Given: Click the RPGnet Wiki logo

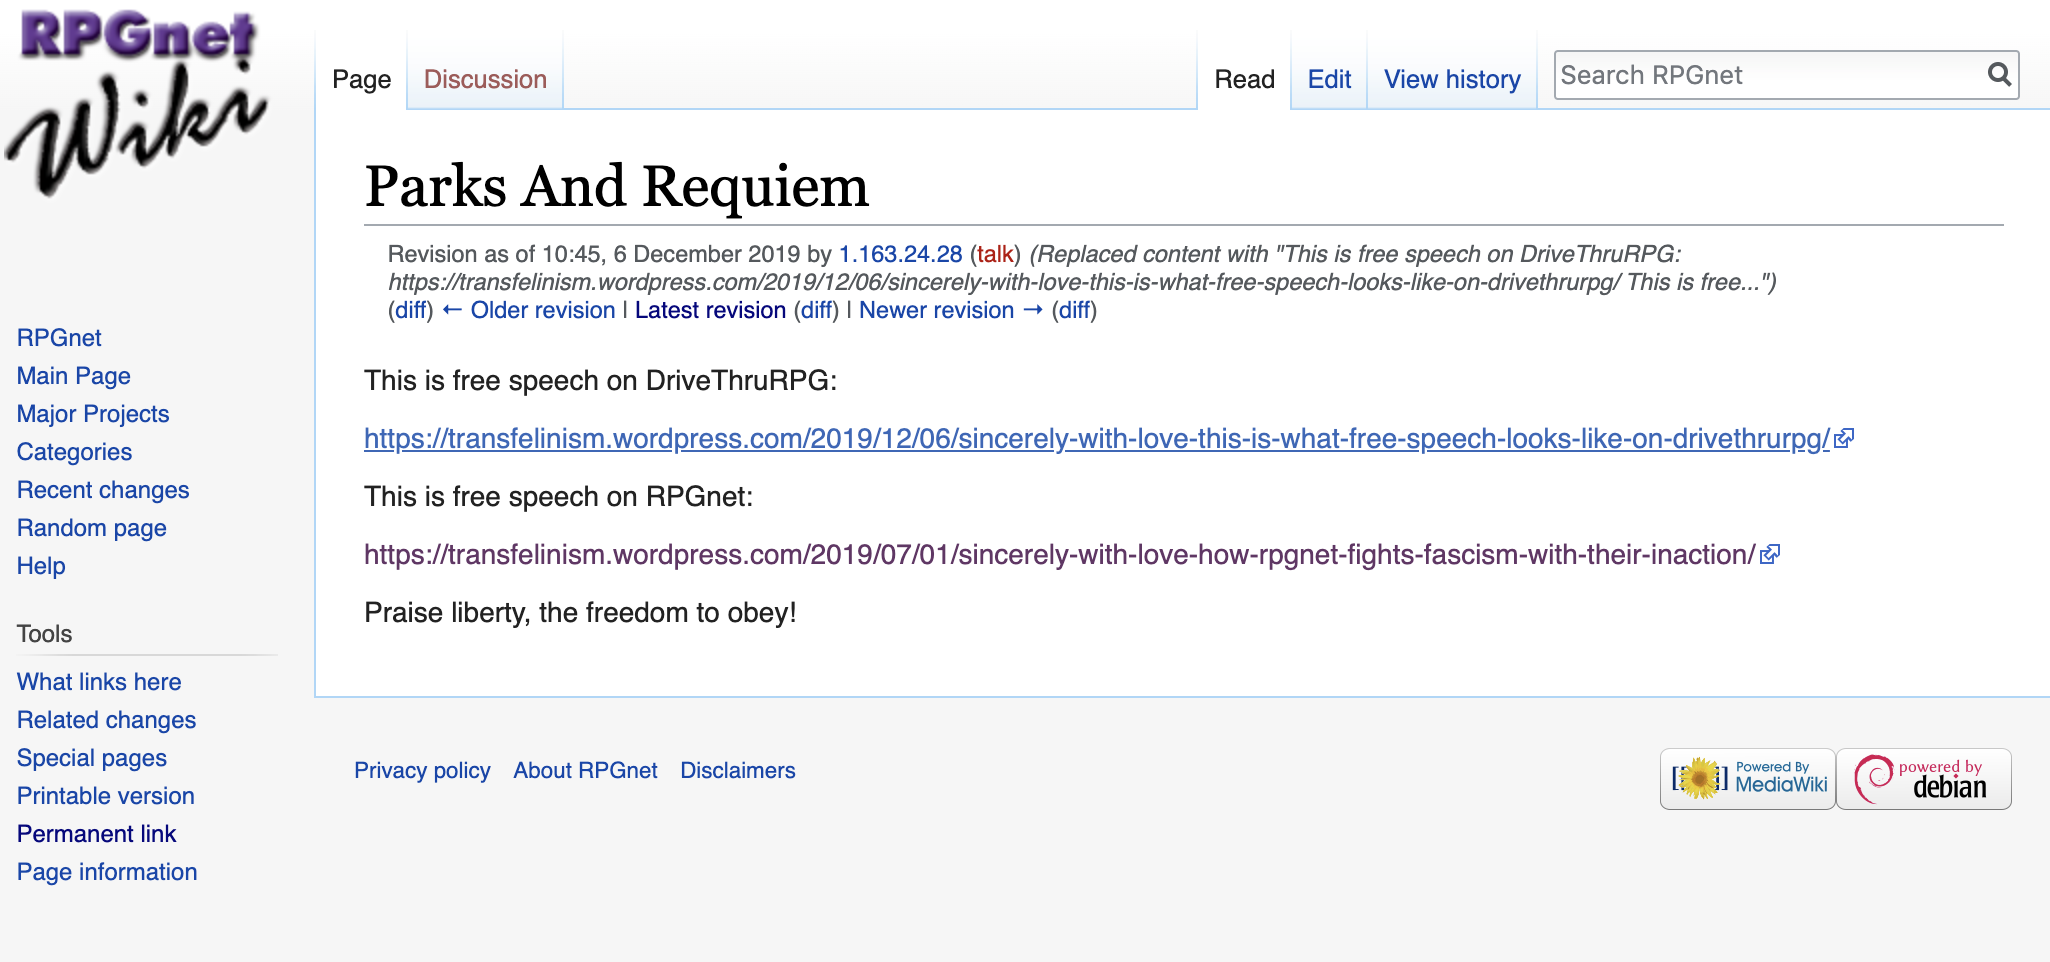Looking at the screenshot, I should (136, 102).
